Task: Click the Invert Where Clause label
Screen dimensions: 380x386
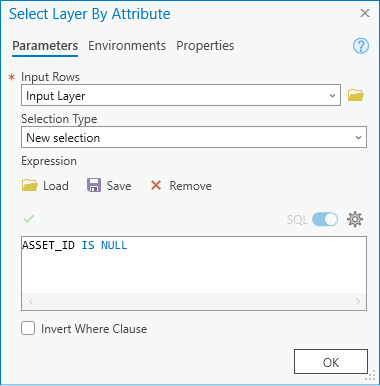Action: pos(94,329)
